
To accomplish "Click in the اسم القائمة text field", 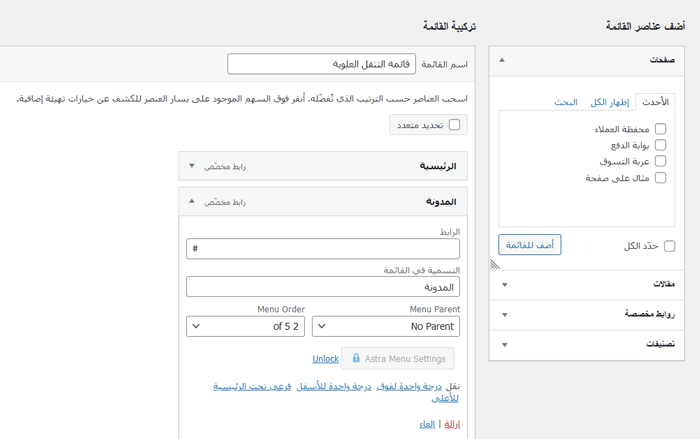I will [x=321, y=64].
